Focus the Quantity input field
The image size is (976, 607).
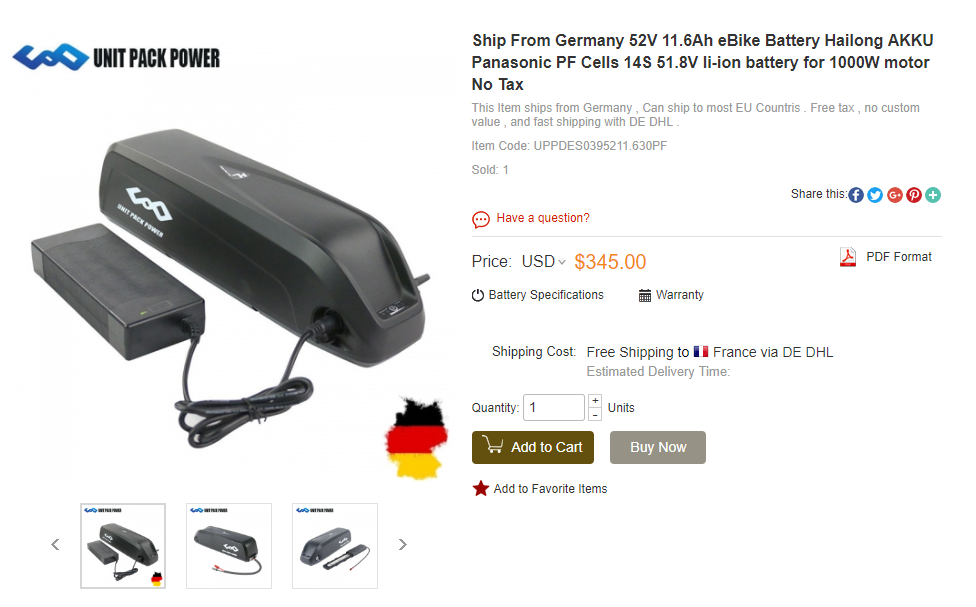pyautogui.click(x=554, y=408)
